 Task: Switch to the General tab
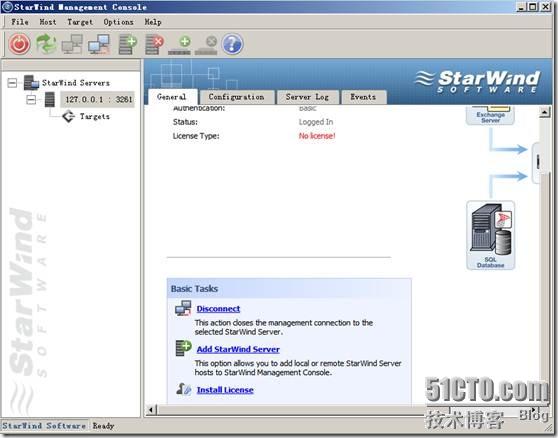[x=172, y=97]
